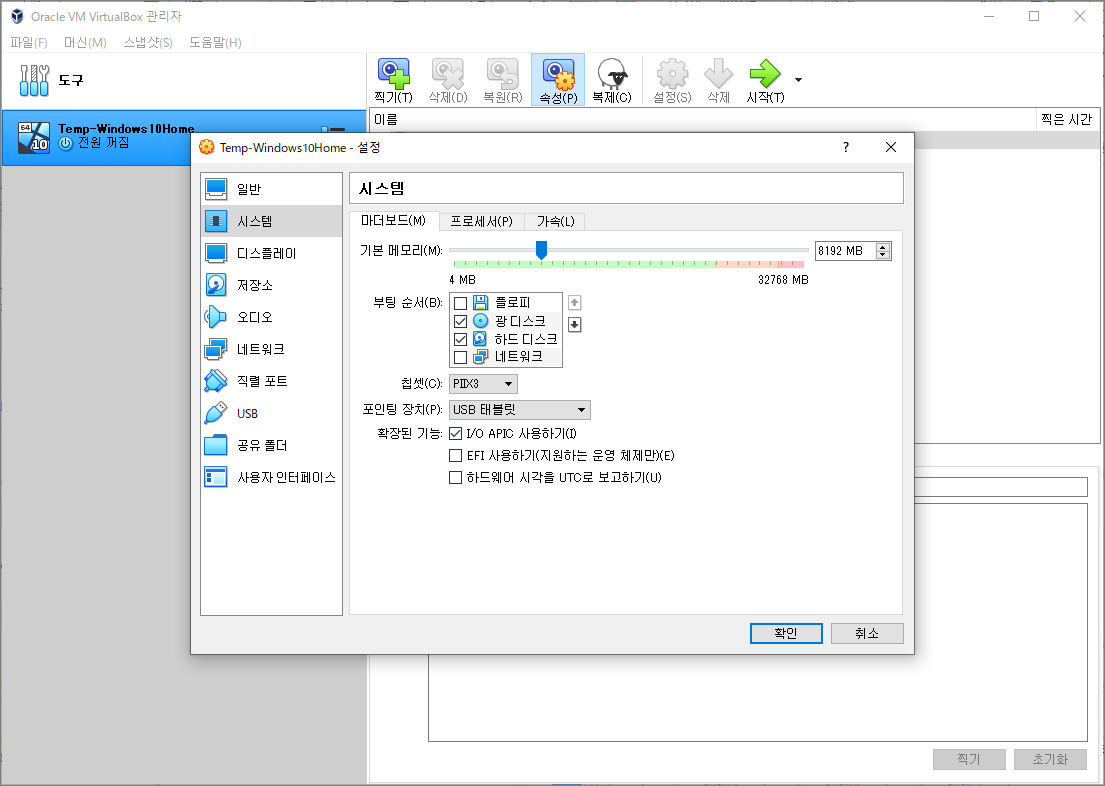Open USB settings category

(271, 413)
